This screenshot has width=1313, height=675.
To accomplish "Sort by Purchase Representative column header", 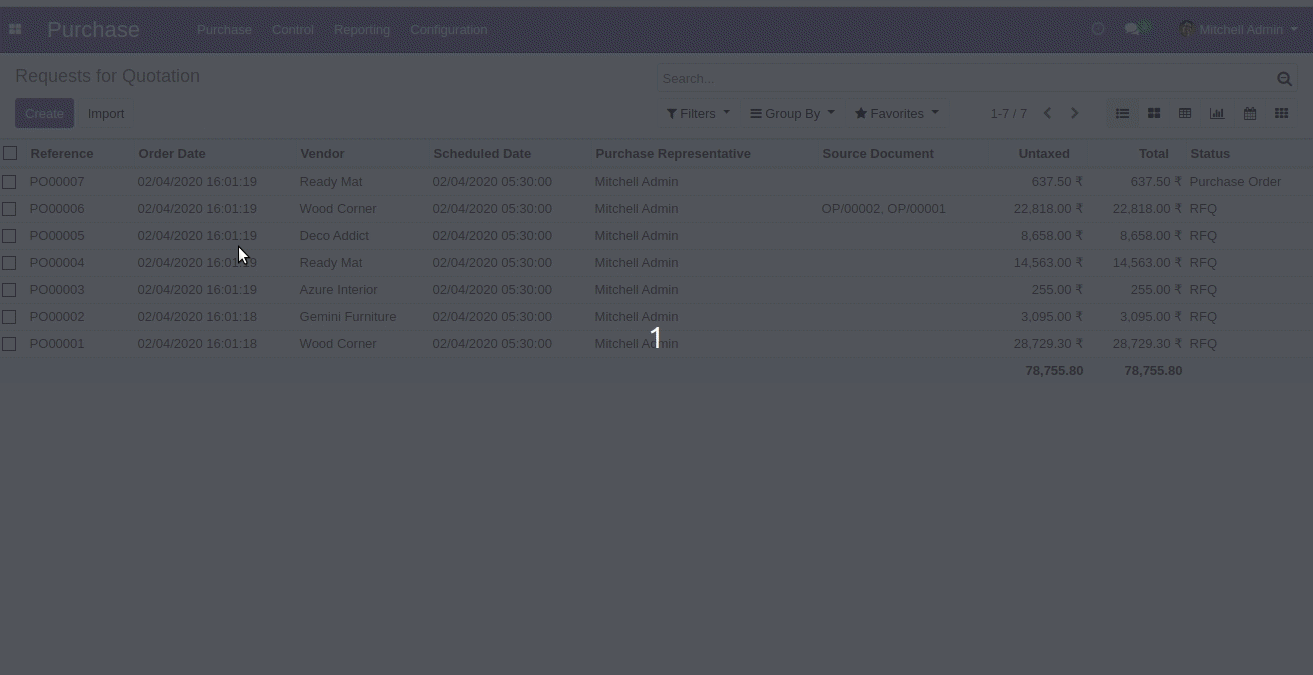I will [673, 154].
